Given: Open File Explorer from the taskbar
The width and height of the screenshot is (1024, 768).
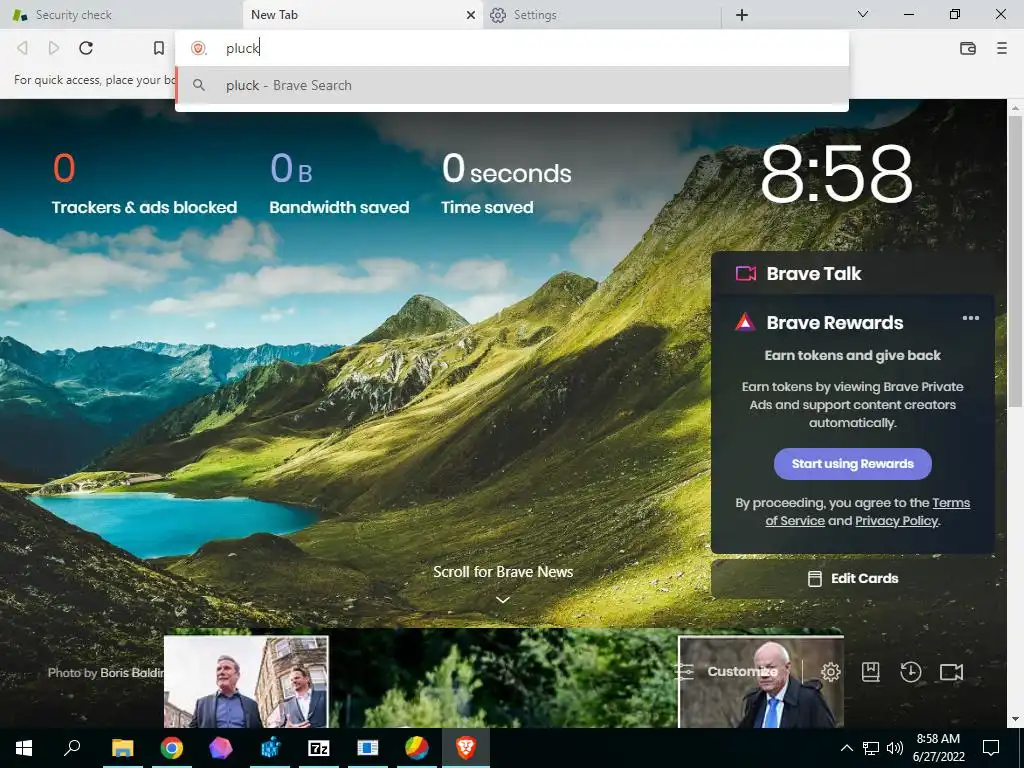Looking at the screenshot, I should (x=122, y=748).
